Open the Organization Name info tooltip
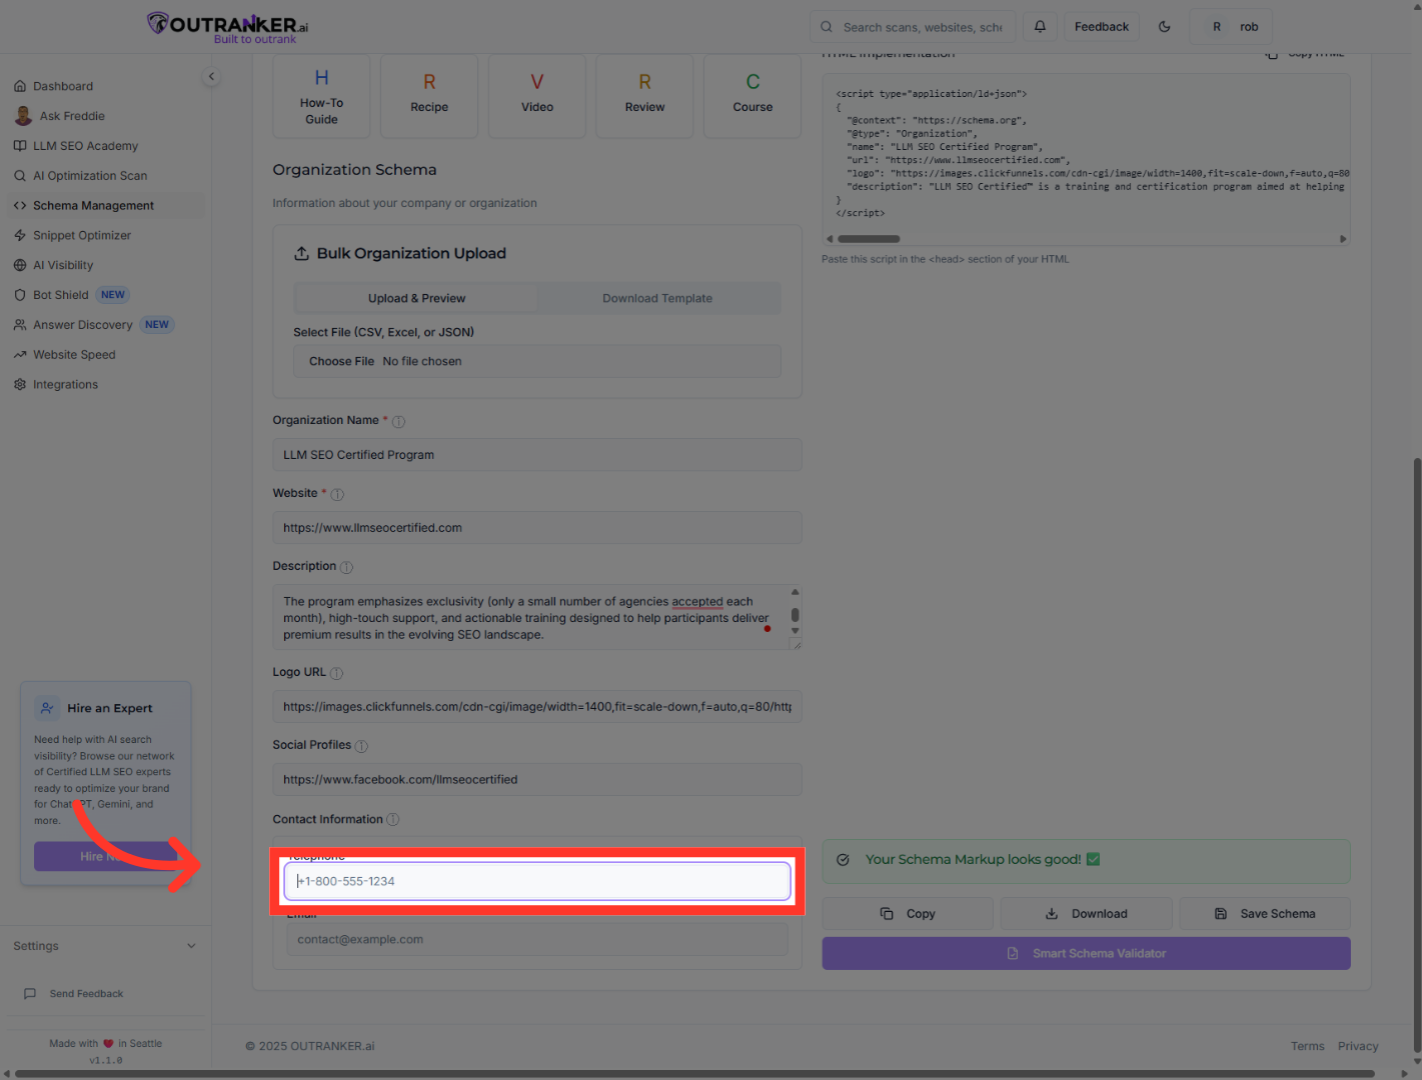1422x1080 pixels. tap(398, 421)
